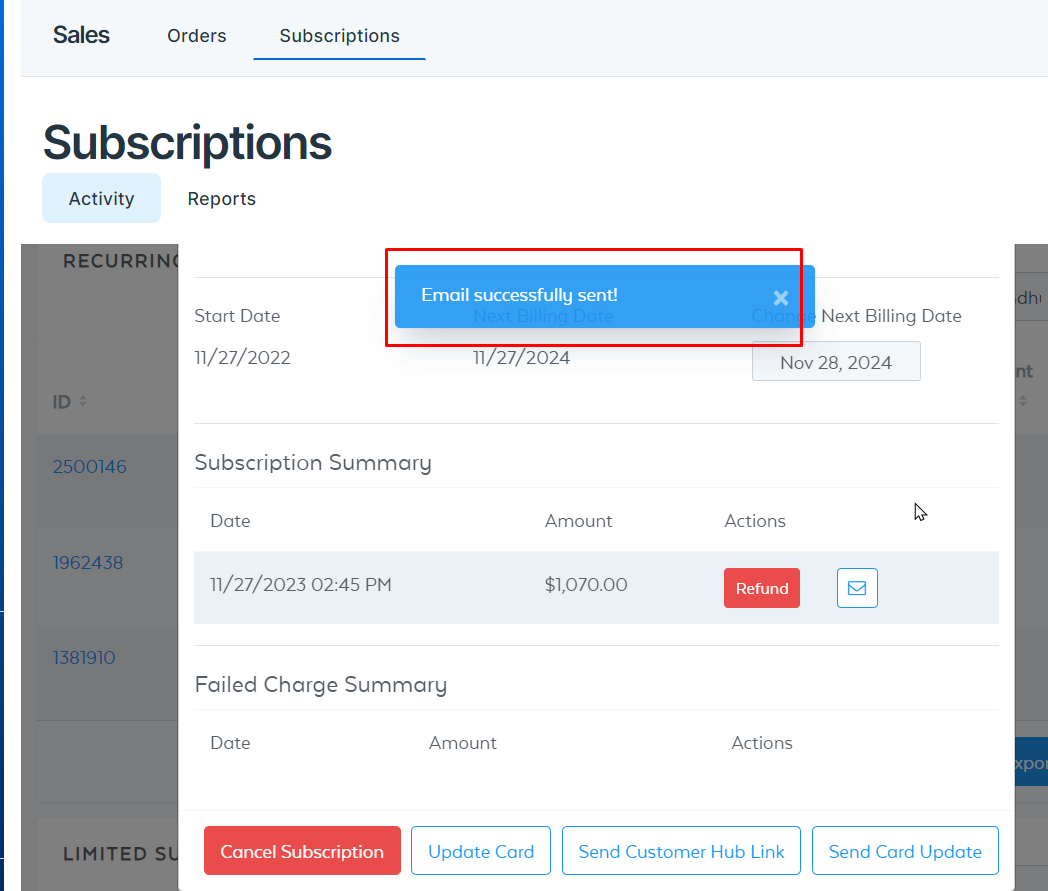Viewport: 1048px width, 891px height.
Task: Click the $1,070.00 amount cell
Action: (x=586, y=584)
